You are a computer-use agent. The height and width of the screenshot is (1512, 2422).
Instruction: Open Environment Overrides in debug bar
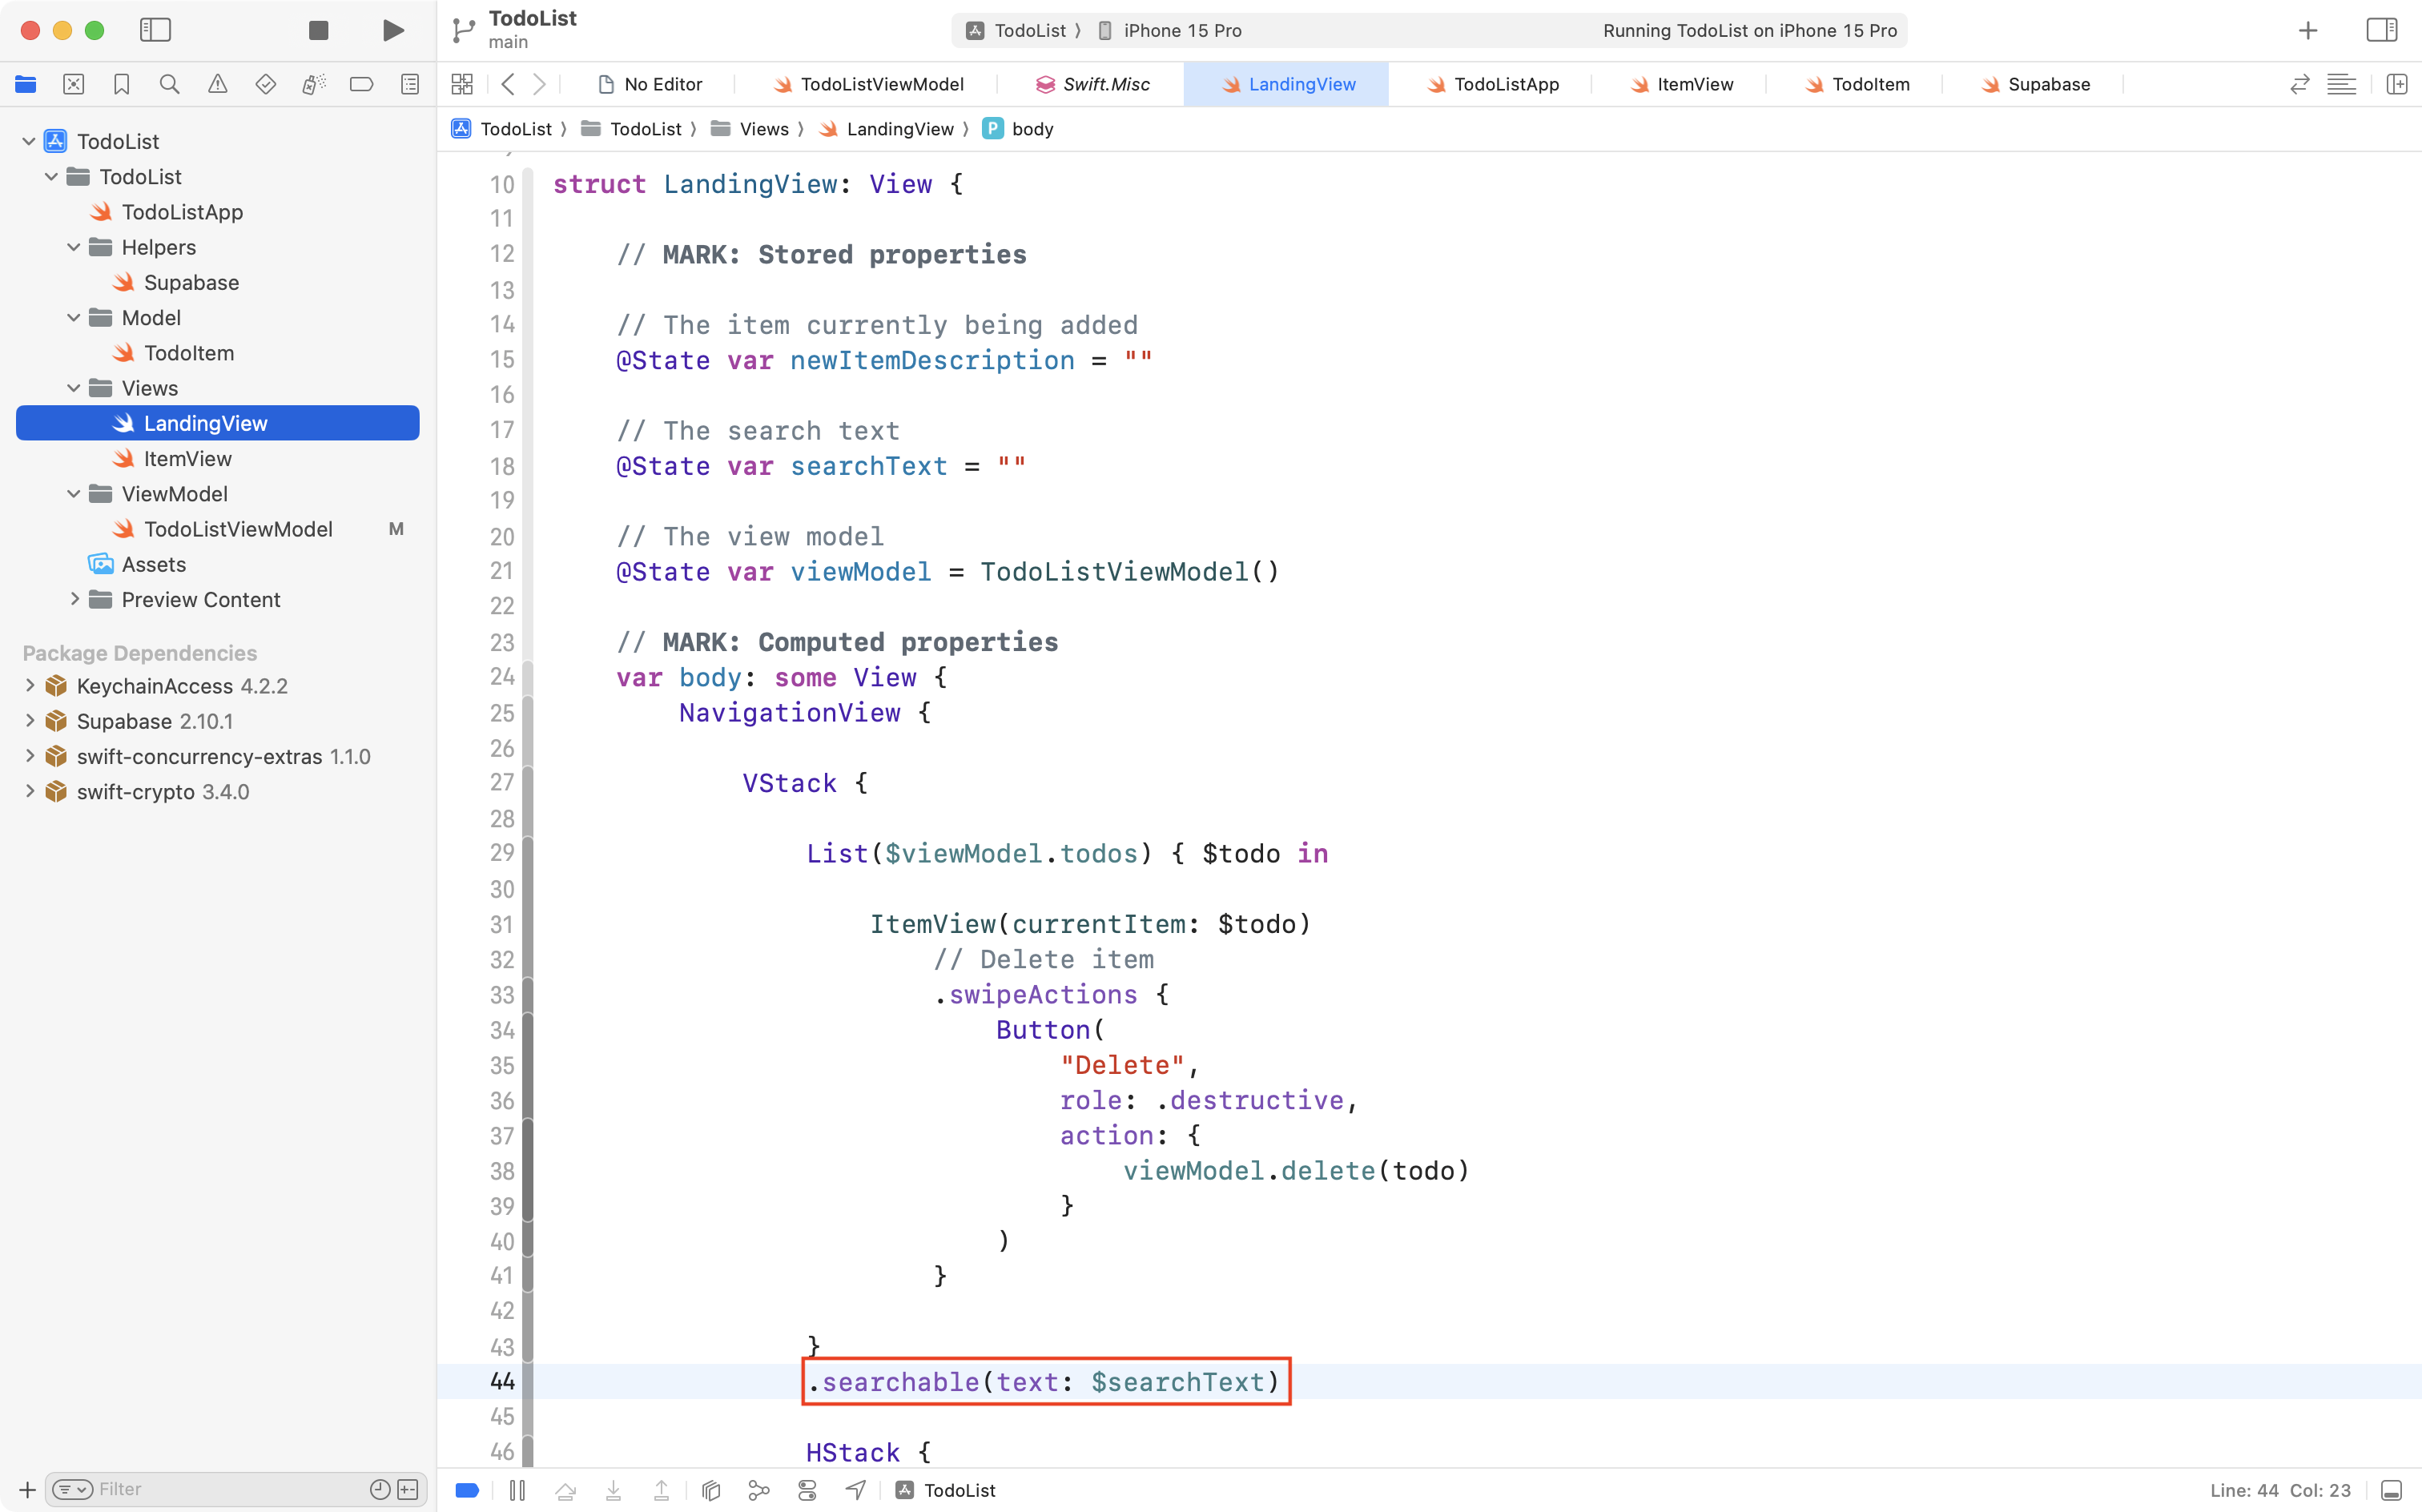(x=807, y=1489)
